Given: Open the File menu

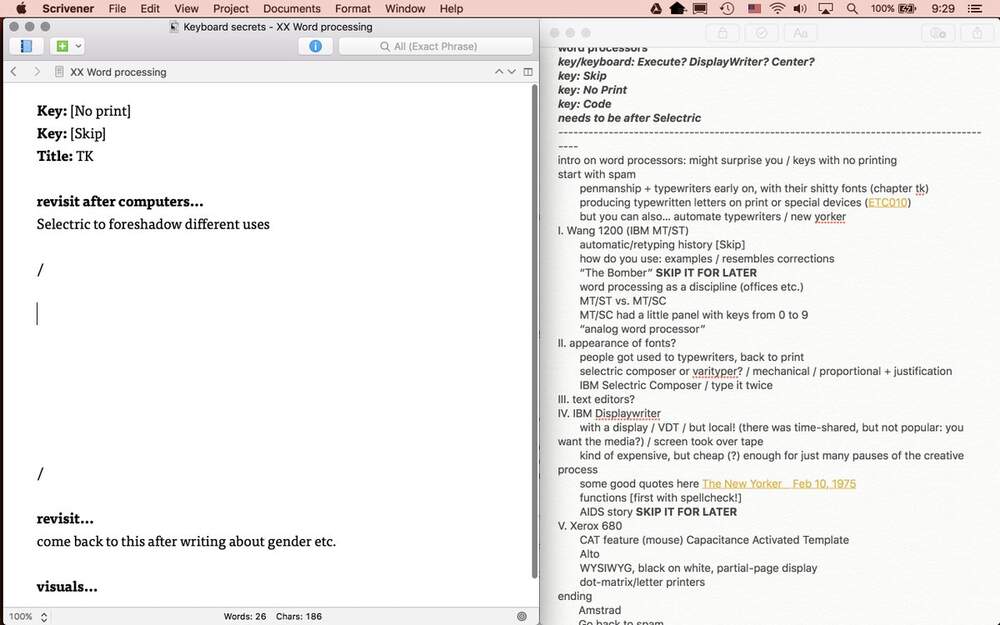Looking at the screenshot, I should tap(117, 8).
